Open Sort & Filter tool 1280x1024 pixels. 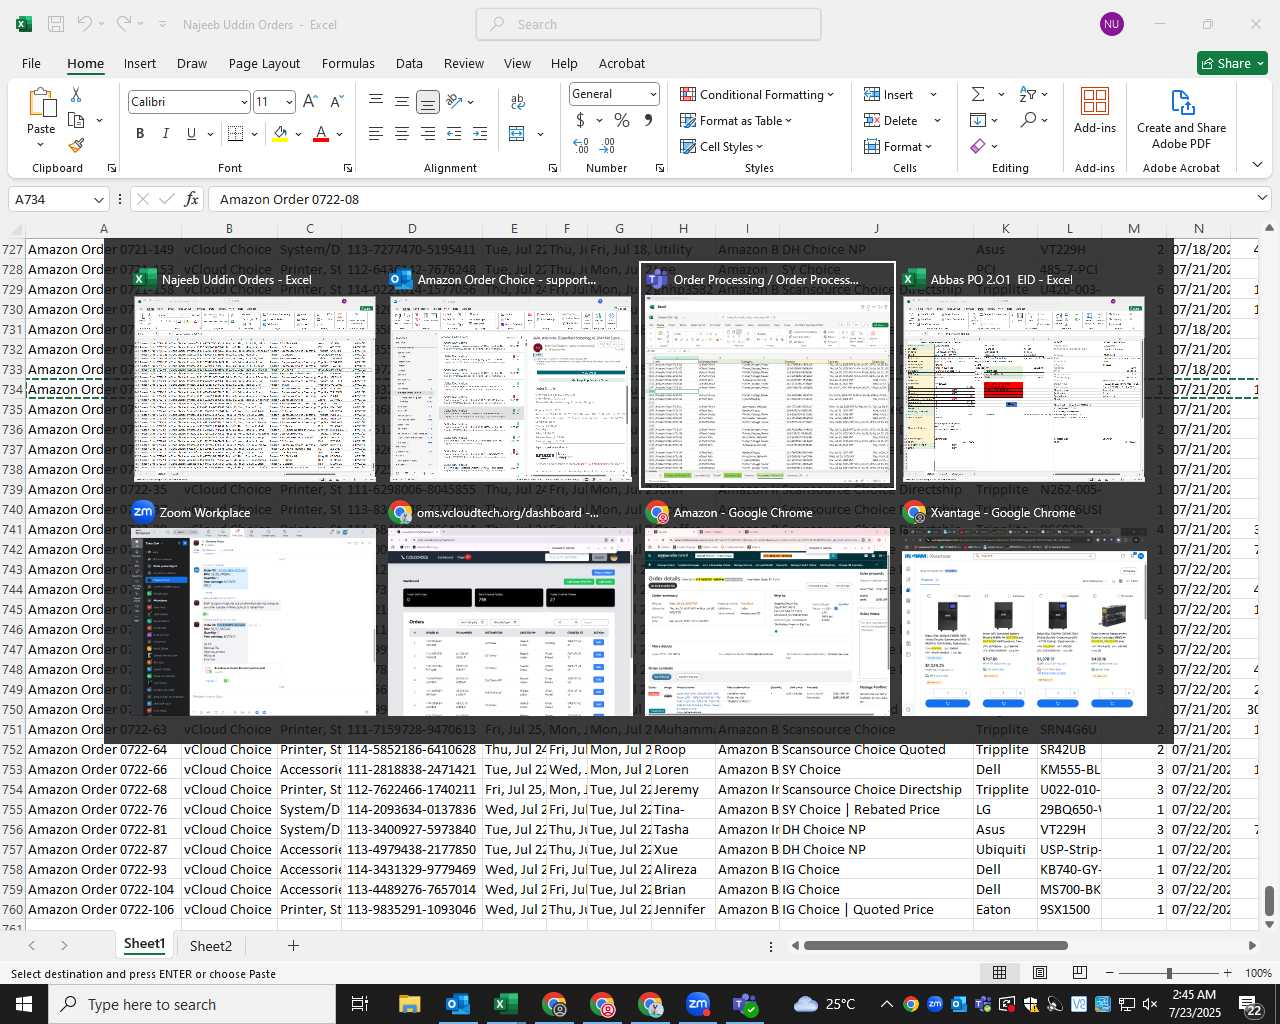point(1028,94)
